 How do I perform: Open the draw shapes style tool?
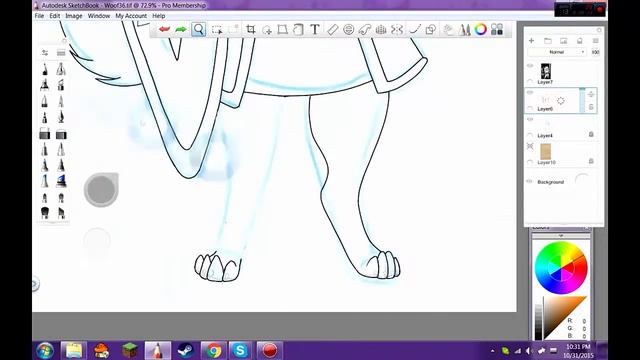click(431, 29)
